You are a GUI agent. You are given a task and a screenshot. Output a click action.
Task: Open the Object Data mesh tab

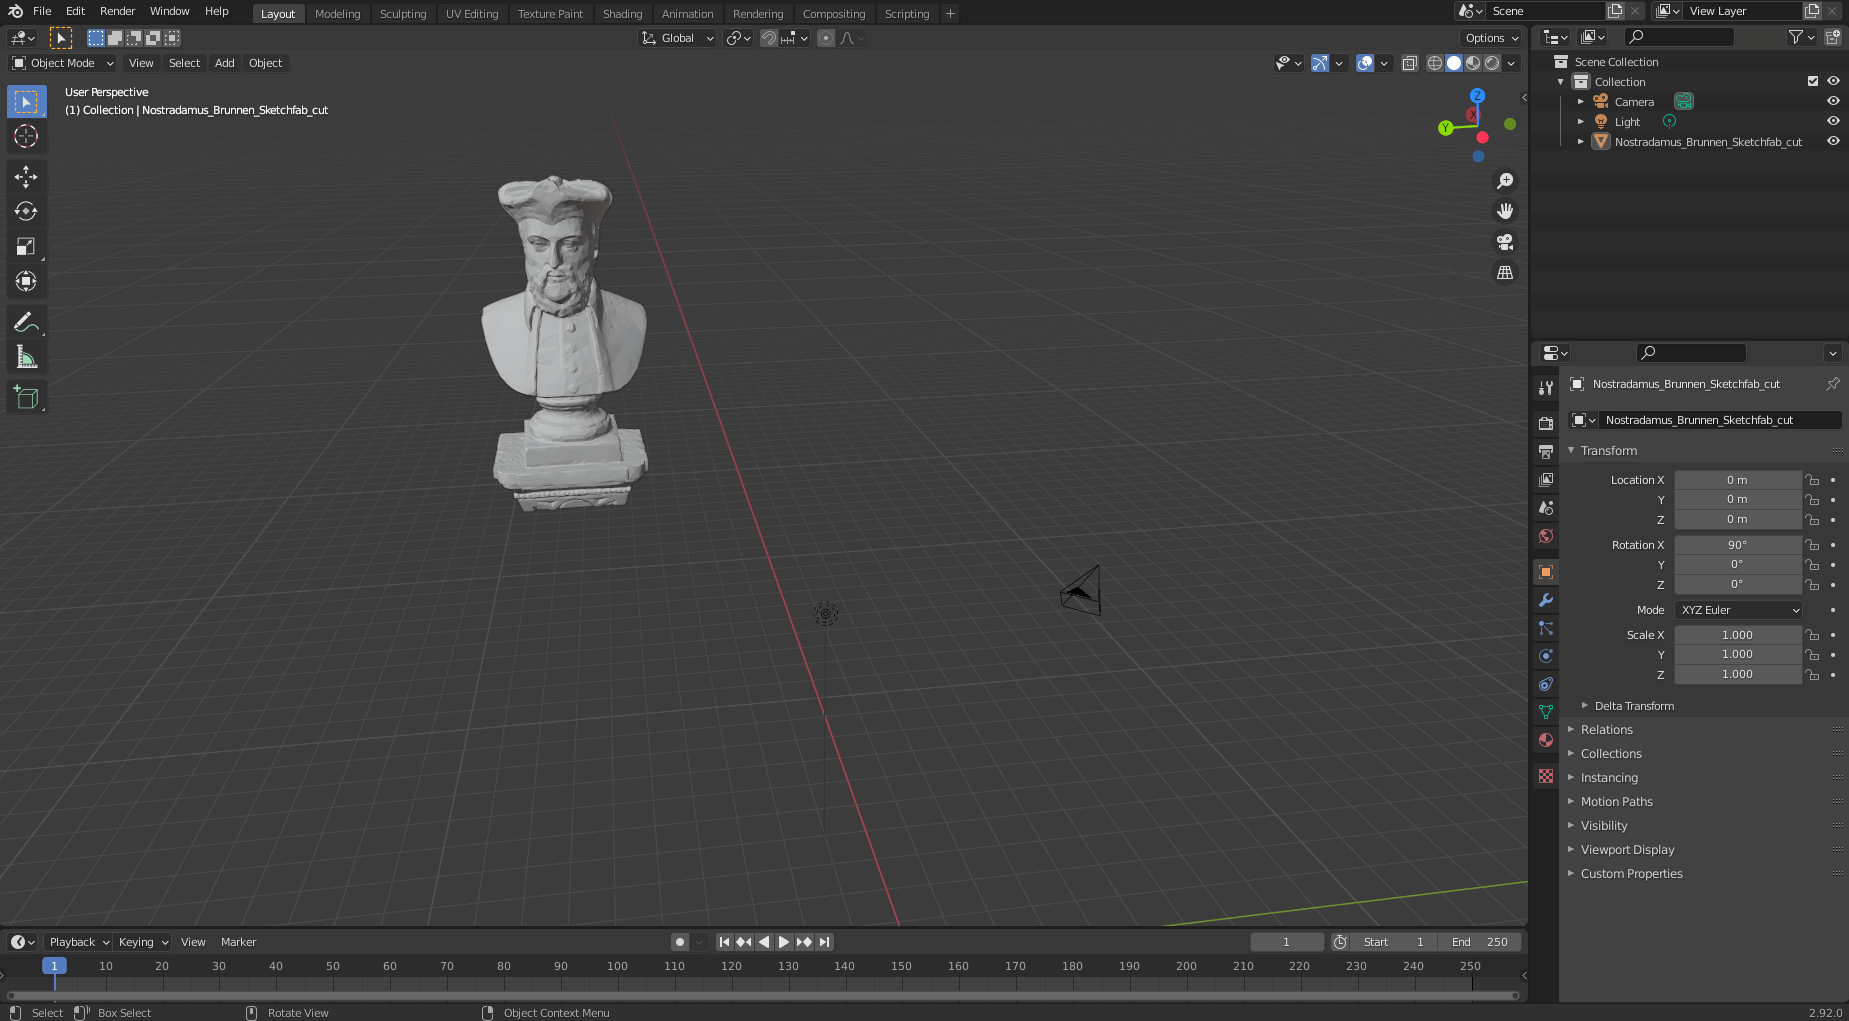tap(1546, 712)
